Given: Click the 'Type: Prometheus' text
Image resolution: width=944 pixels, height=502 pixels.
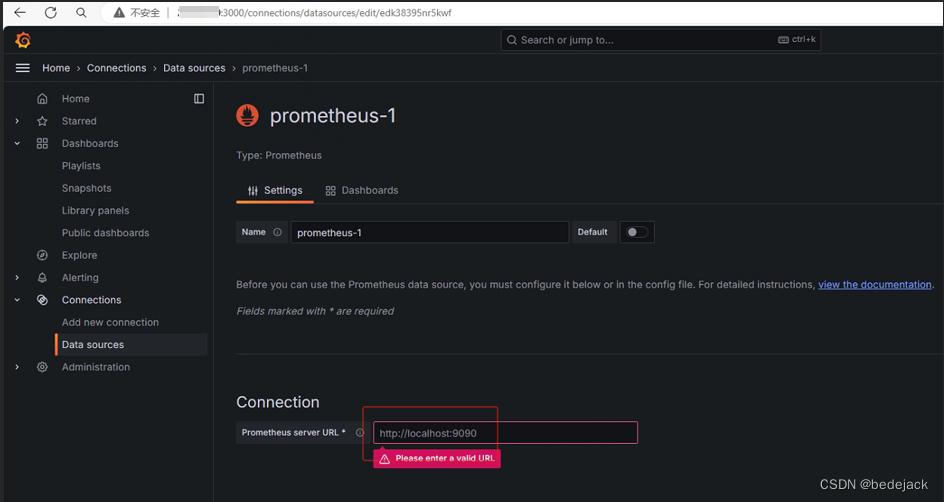Looking at the screenshot, I should coord(279,155).
